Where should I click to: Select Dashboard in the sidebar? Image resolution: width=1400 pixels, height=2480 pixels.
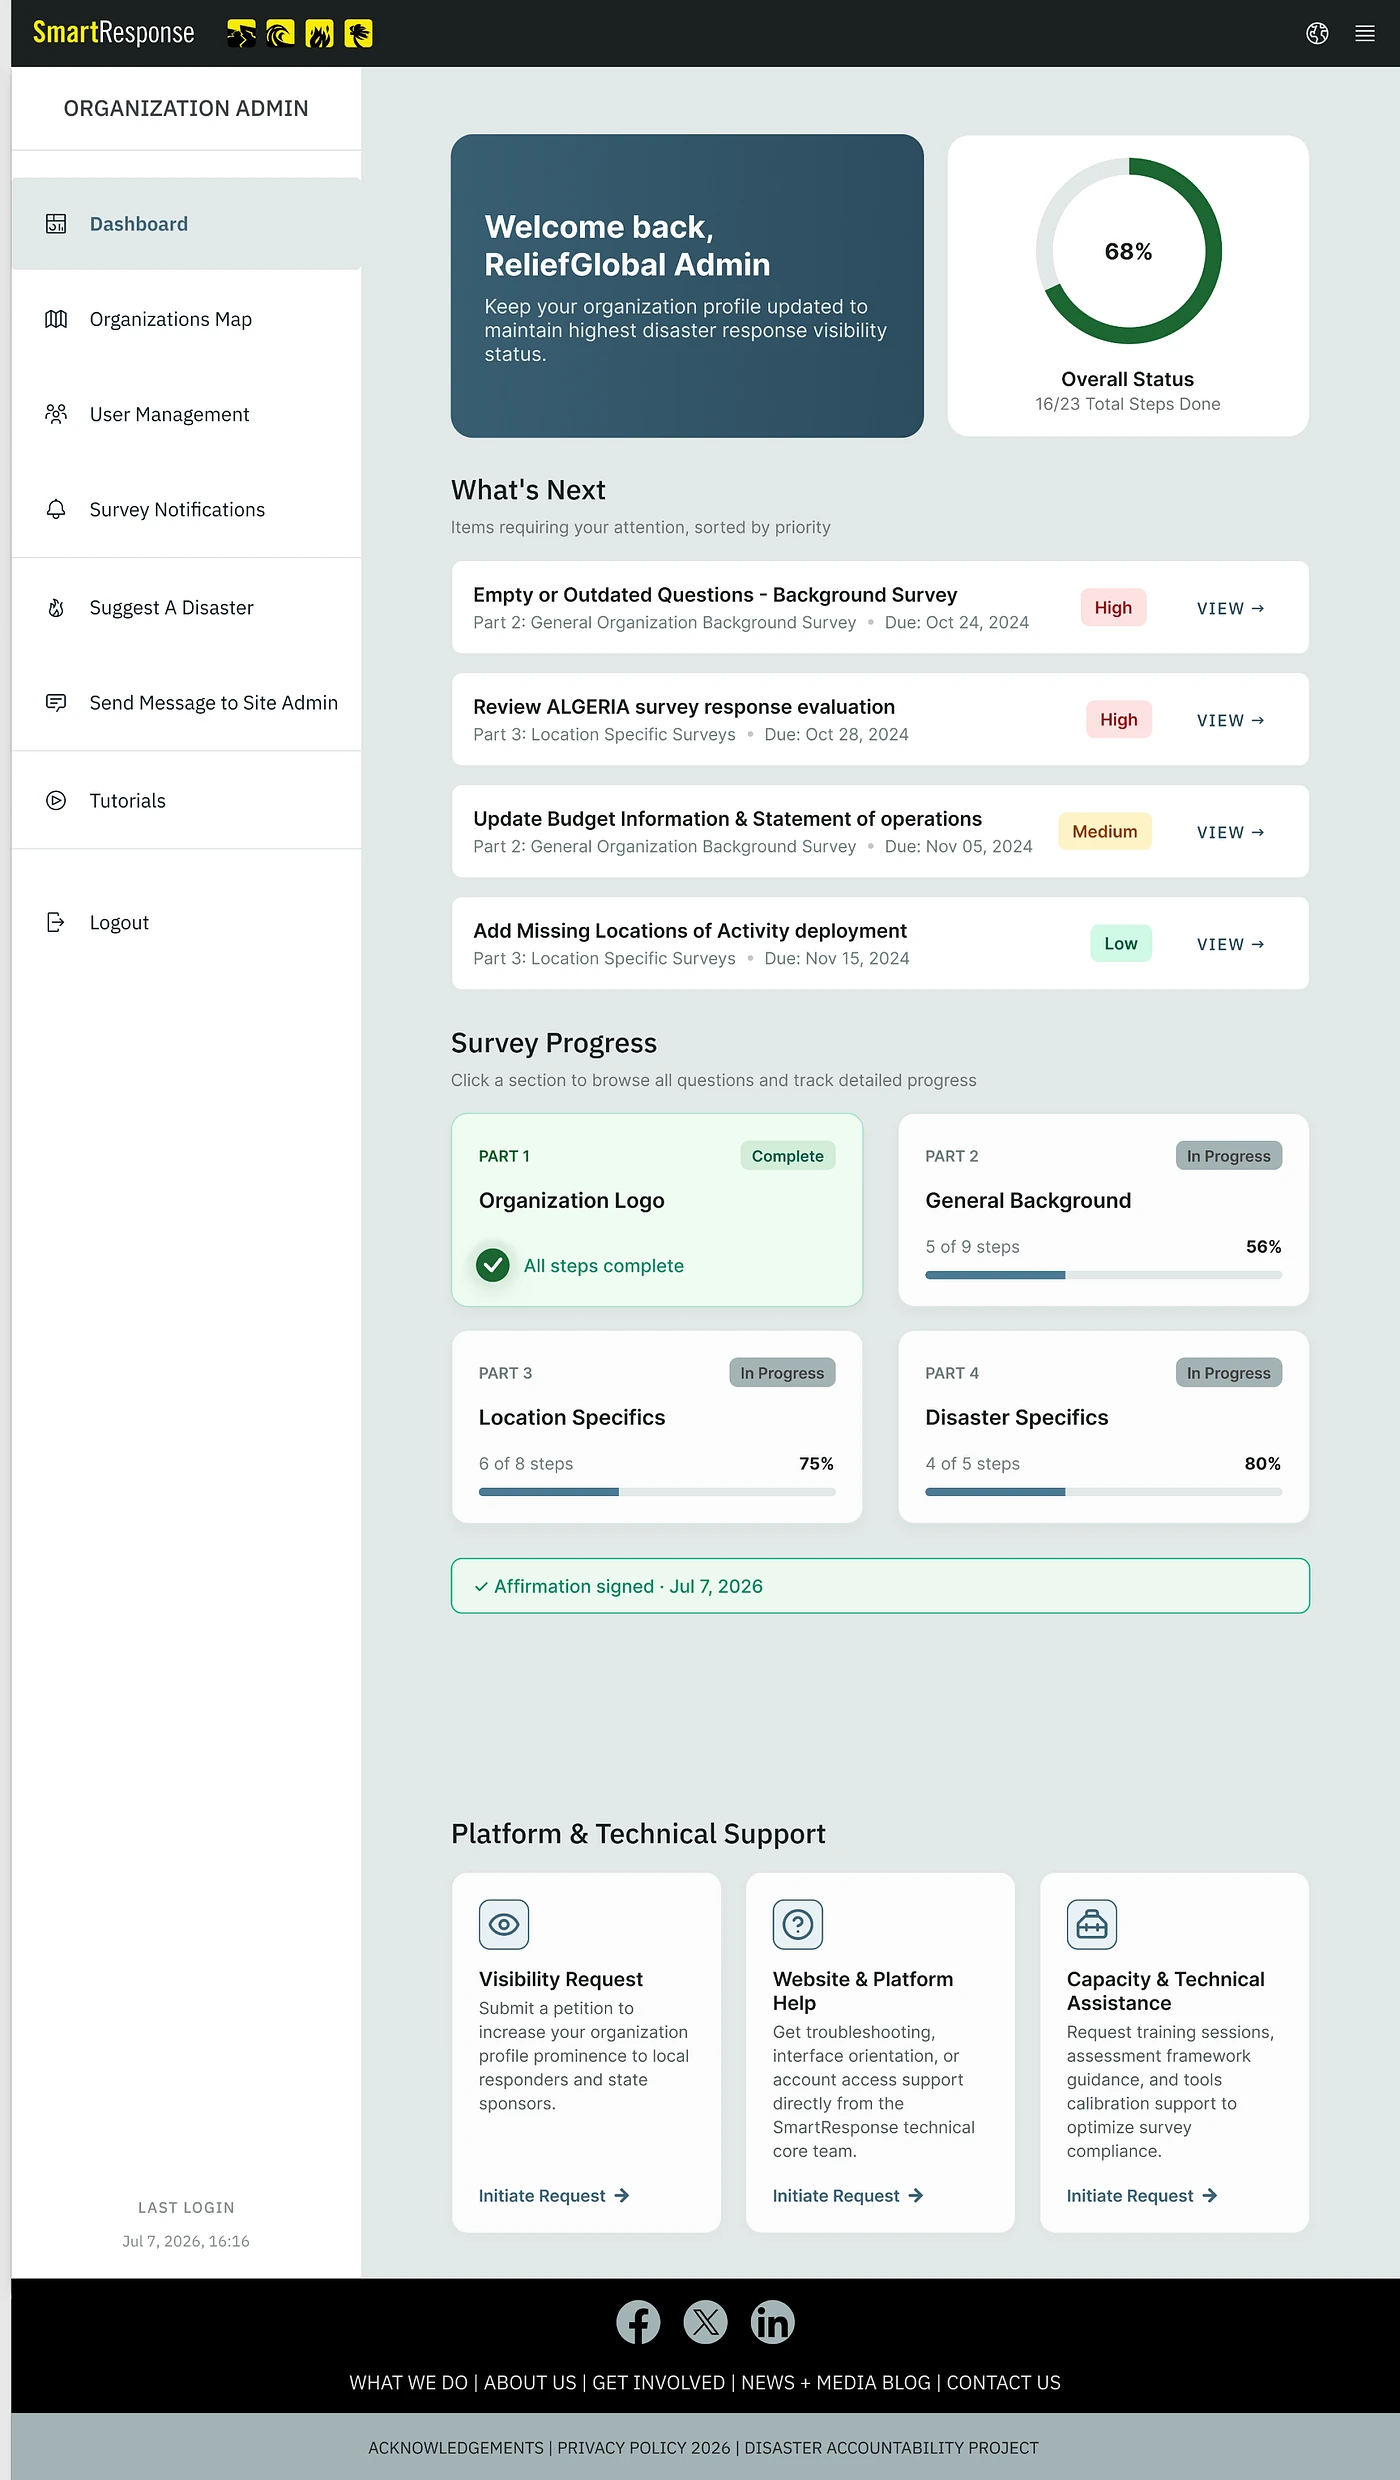(x=187, y=224)
